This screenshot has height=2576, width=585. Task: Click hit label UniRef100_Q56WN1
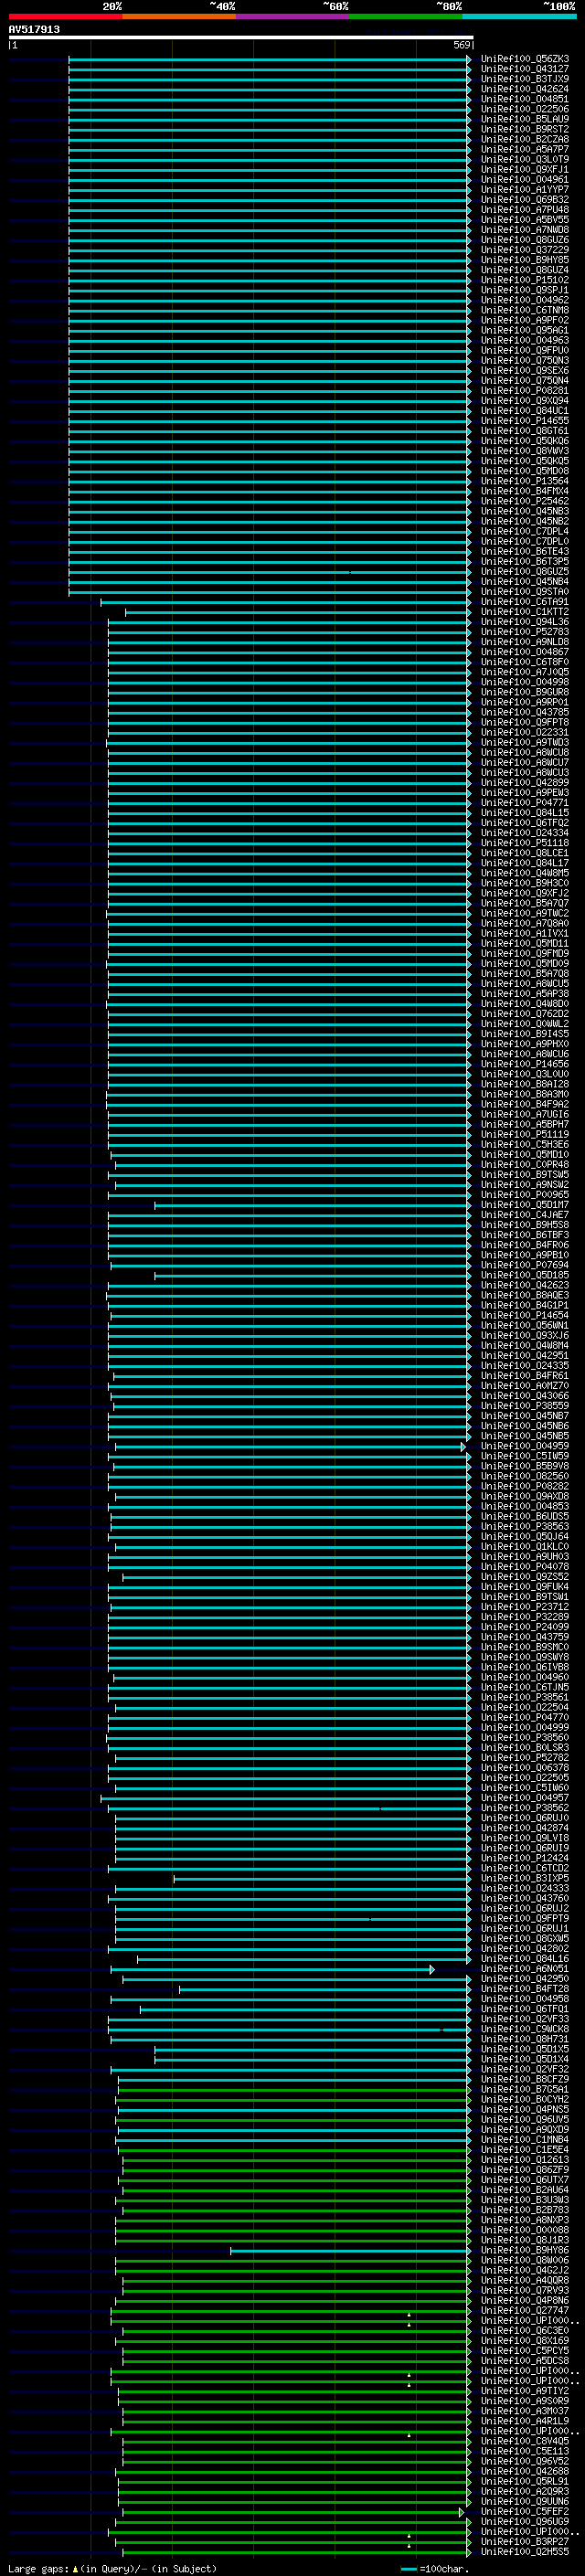click(525, 1325)
